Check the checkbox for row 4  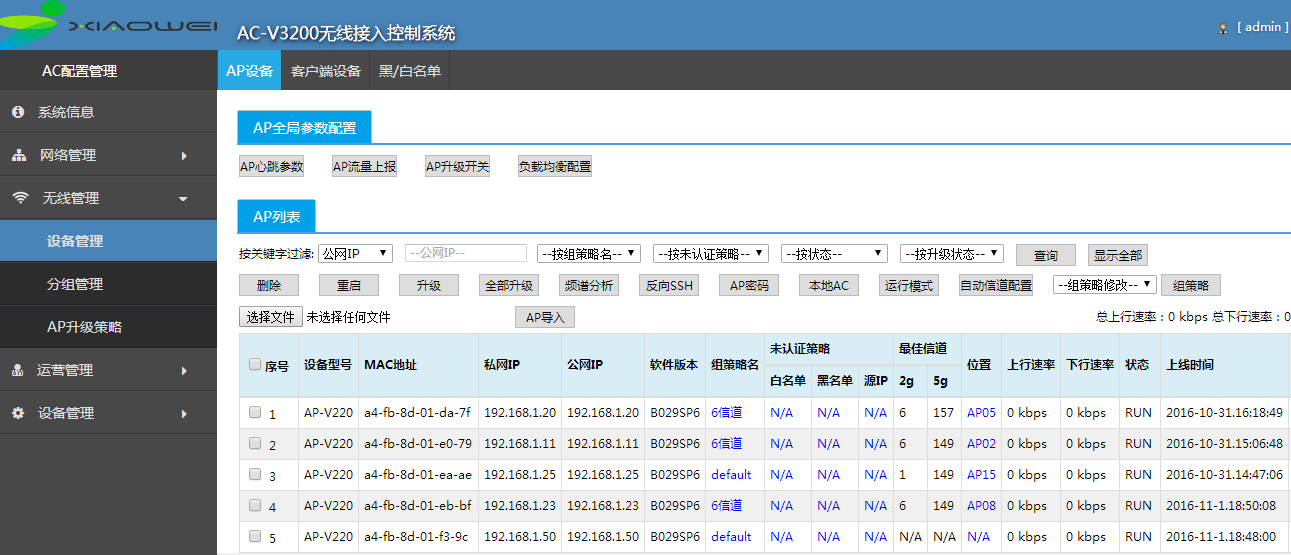click(x=255, y=505)
